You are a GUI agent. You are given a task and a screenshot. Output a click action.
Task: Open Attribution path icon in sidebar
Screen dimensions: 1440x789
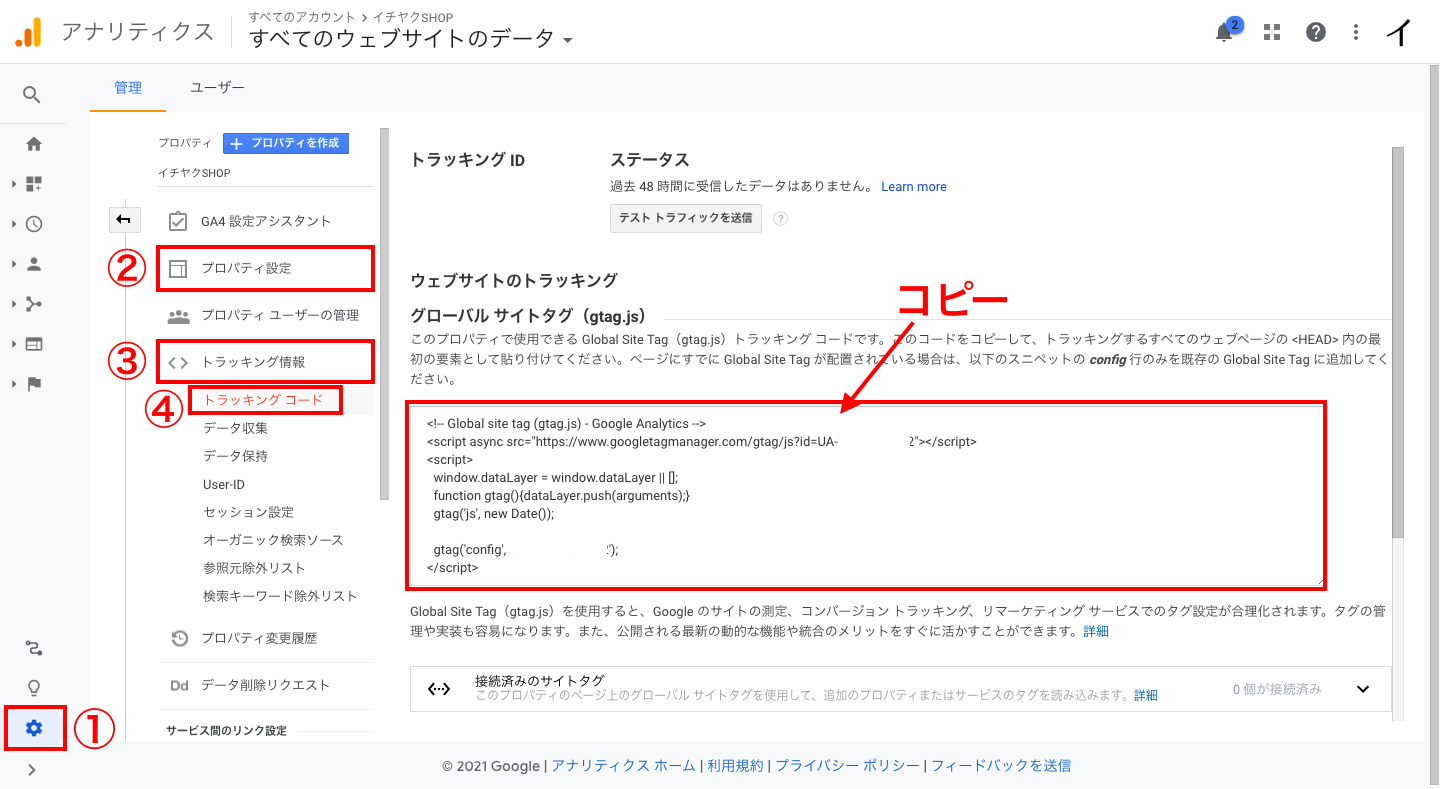(x=34, y=650)
